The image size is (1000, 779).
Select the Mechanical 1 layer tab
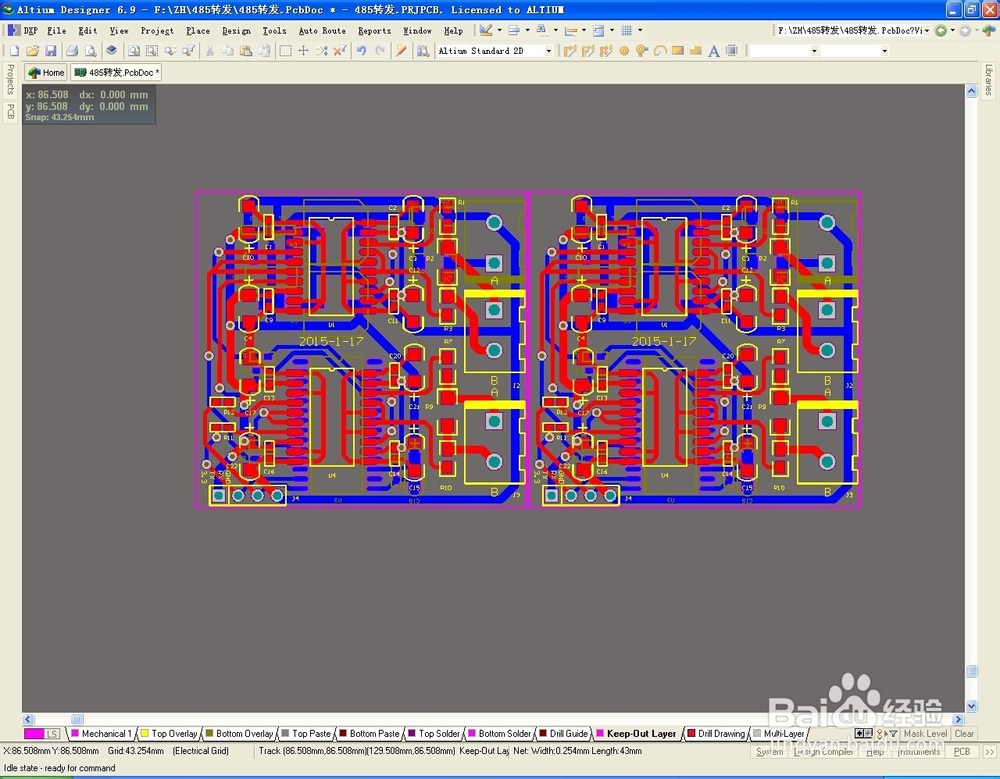[101, 734]
